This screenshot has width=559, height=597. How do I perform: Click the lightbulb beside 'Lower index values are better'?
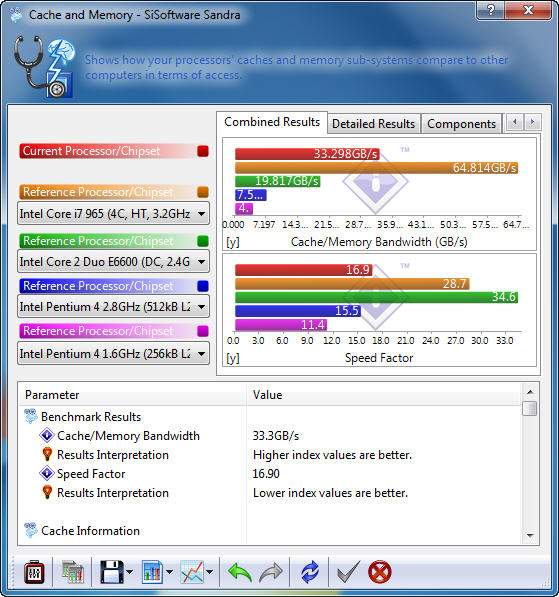(x=47, y=492)
